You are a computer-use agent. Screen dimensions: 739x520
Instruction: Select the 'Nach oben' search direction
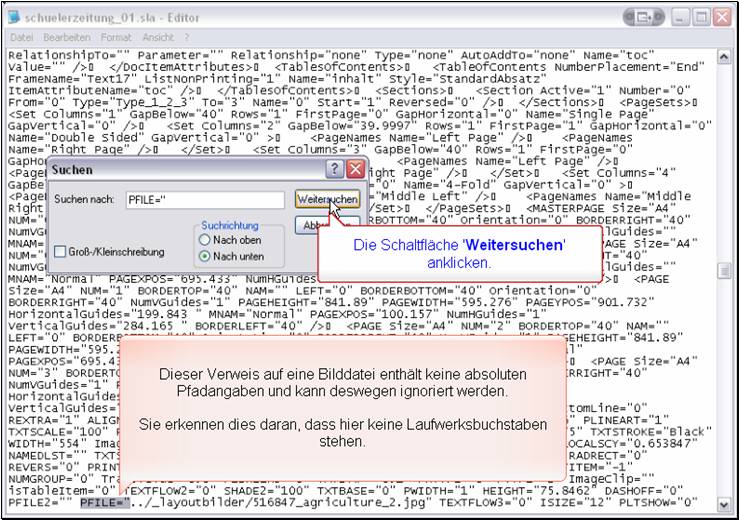[206, 240]
